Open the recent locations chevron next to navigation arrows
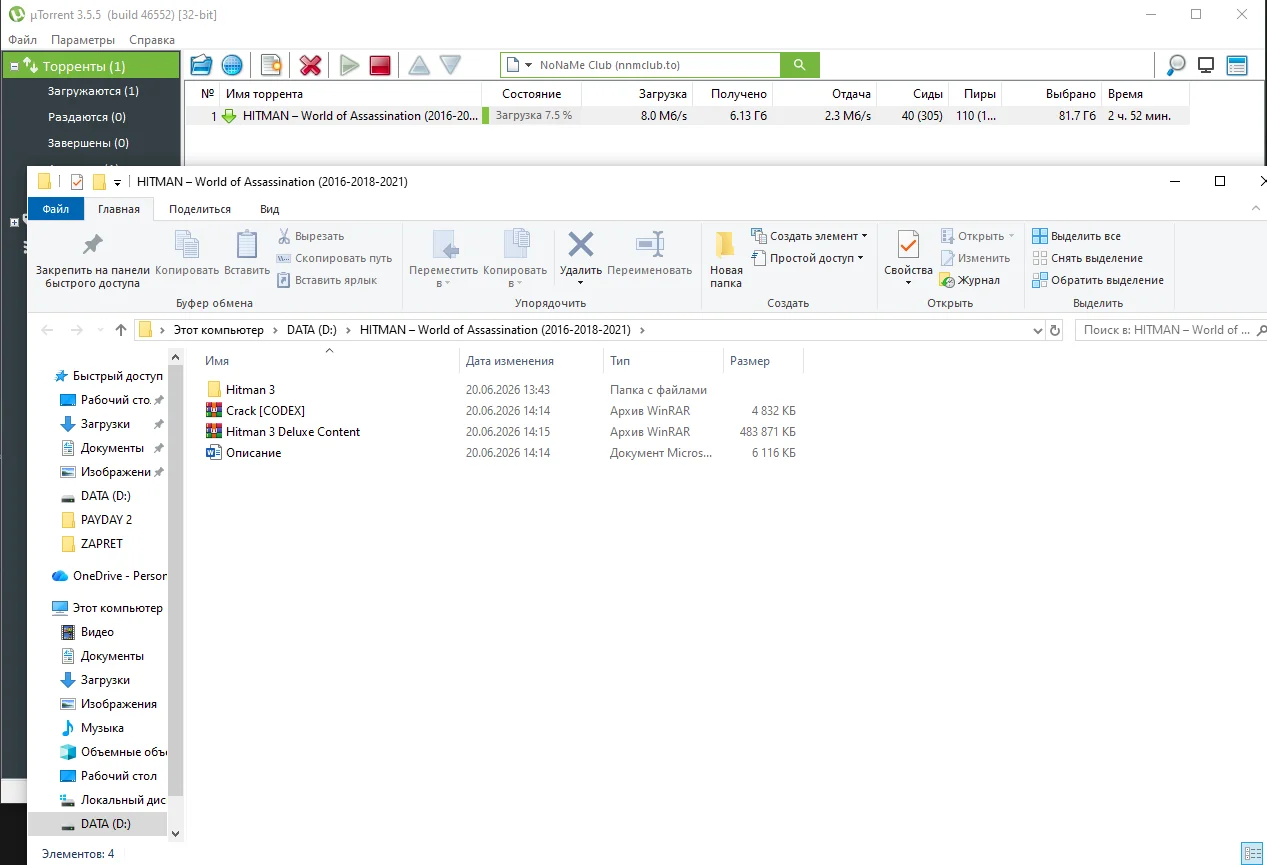Screen dimensions: 1267x865 pos(100,330)
